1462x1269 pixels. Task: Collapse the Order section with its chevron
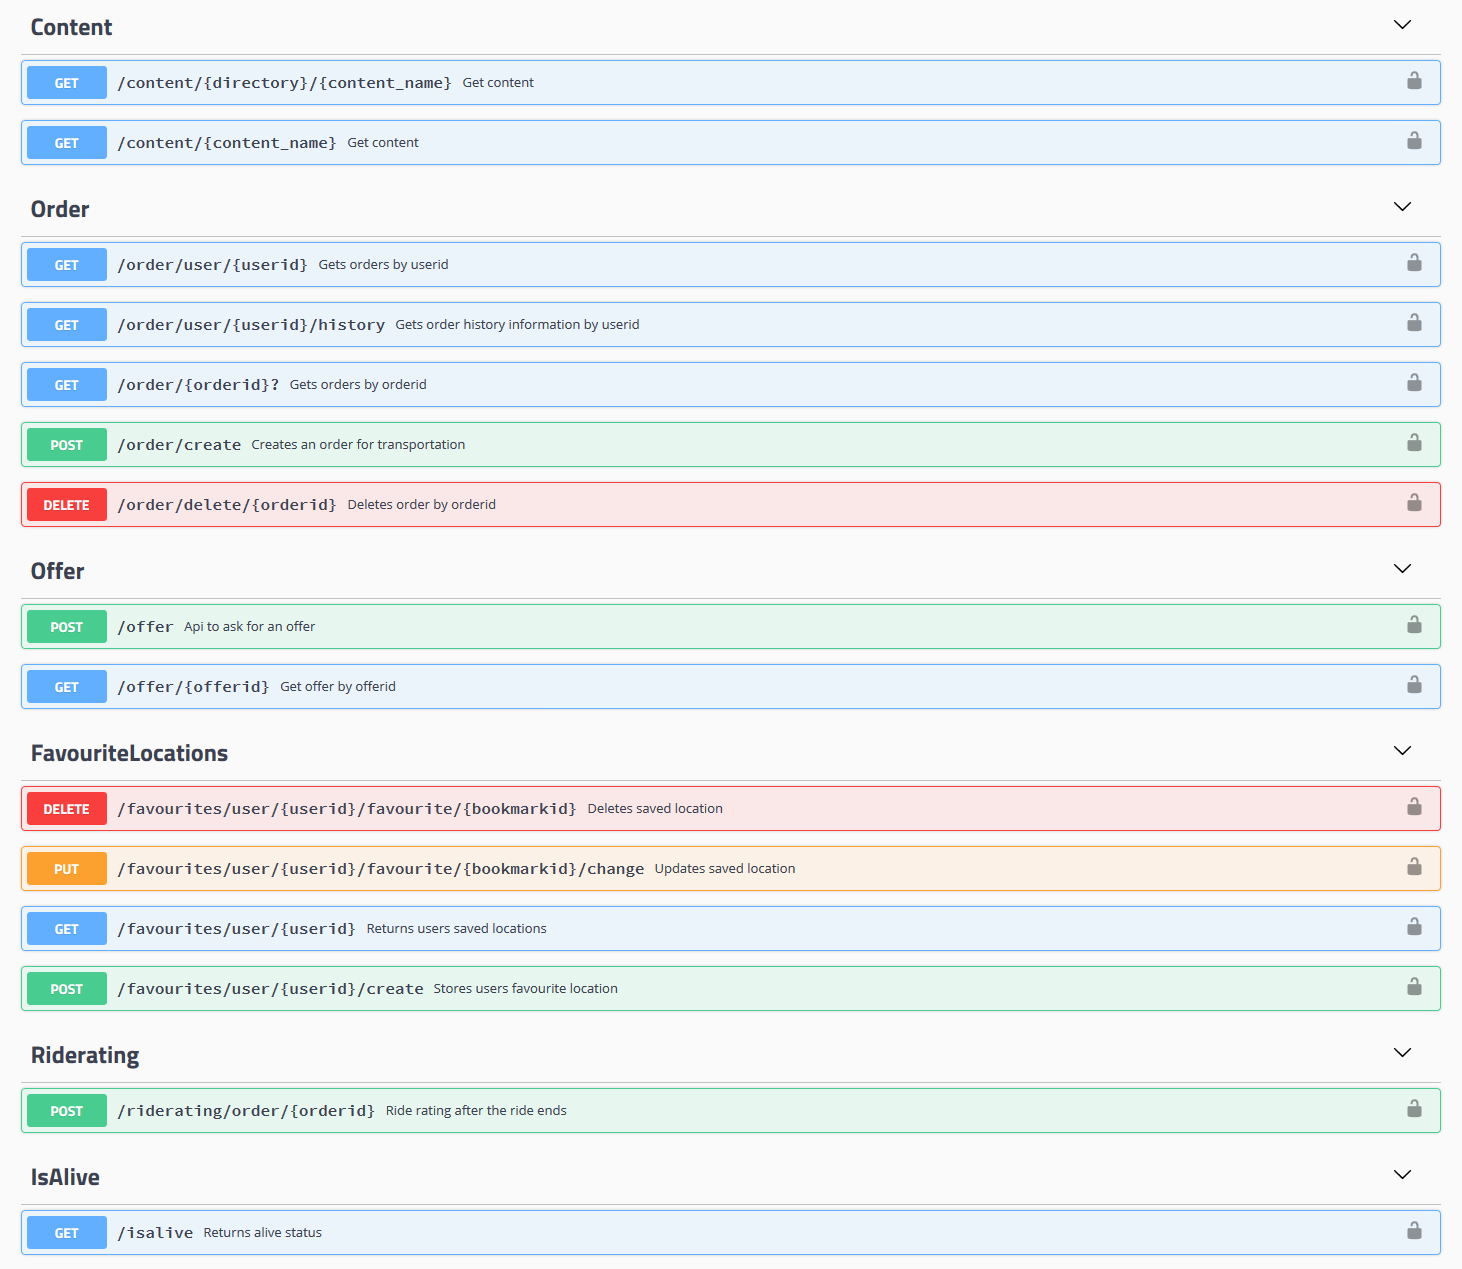click(1402, 207)
